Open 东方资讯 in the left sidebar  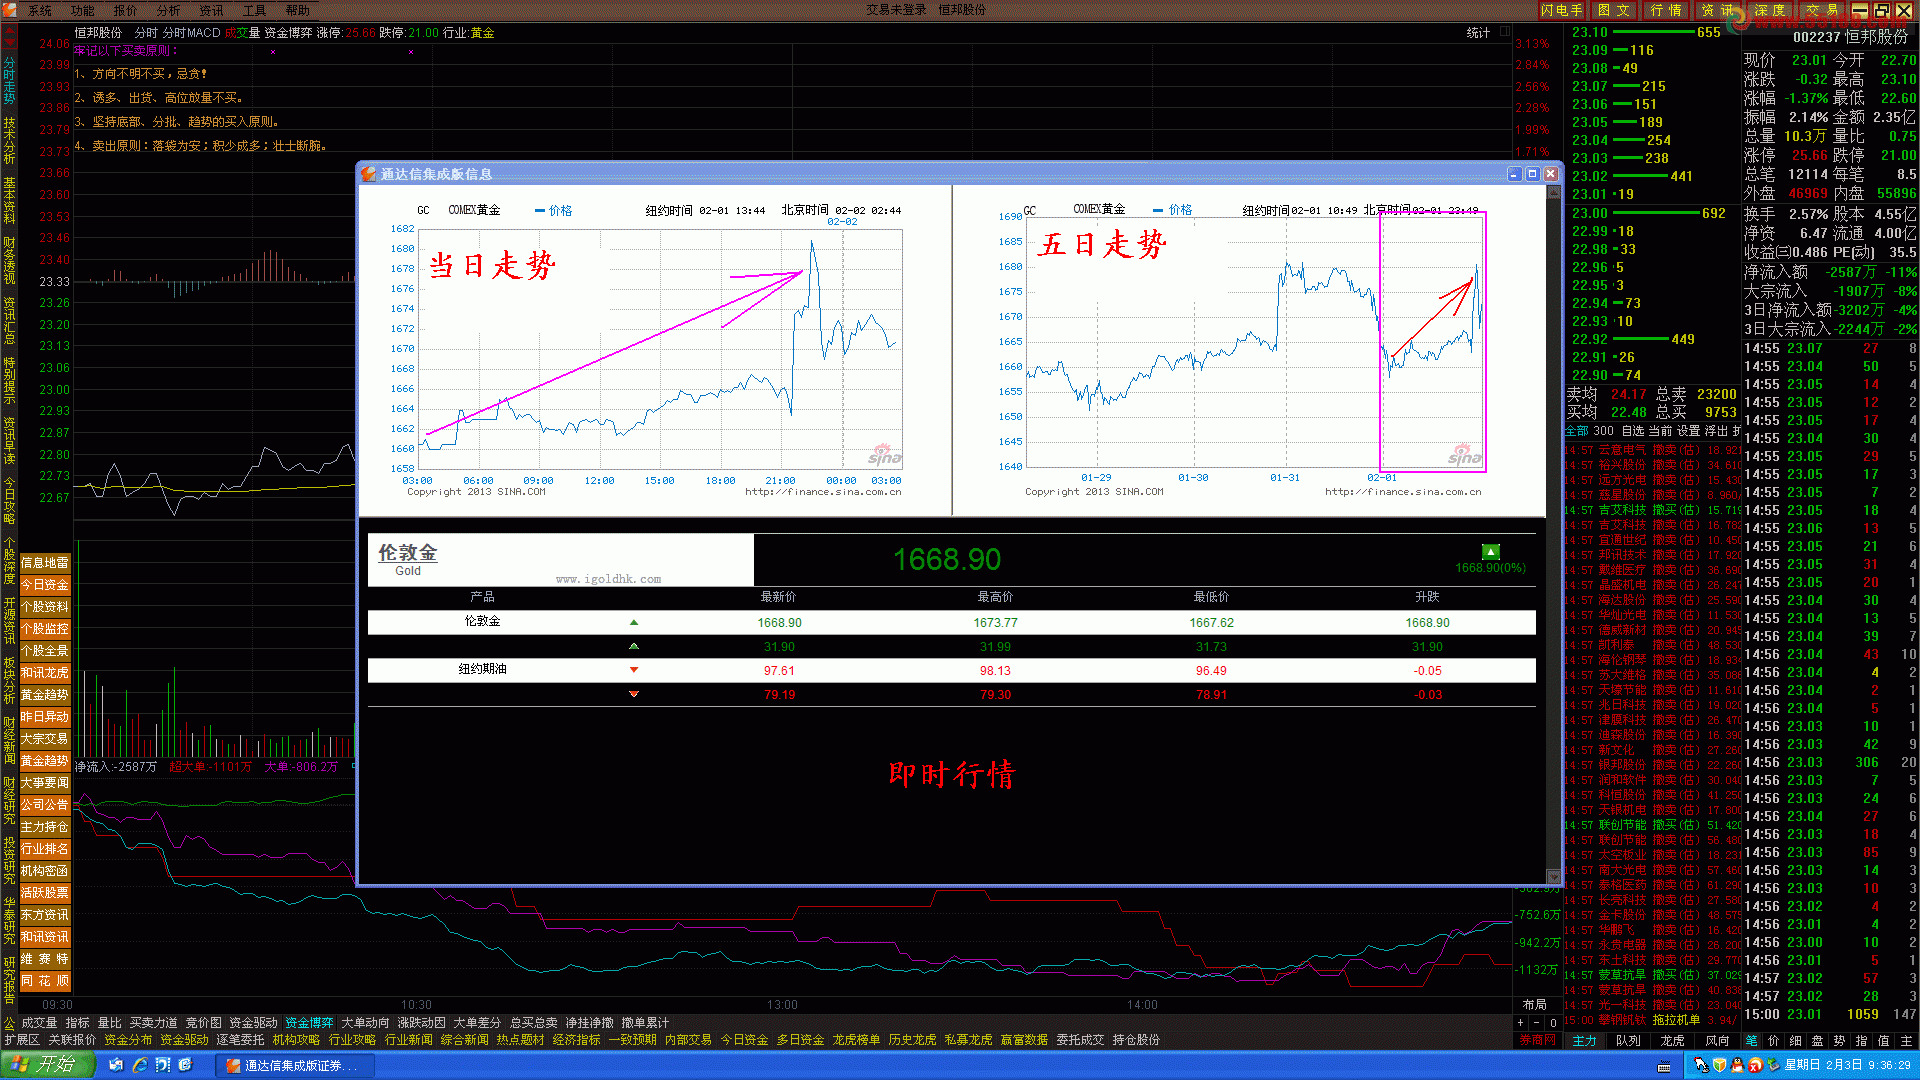coord(45,915)
